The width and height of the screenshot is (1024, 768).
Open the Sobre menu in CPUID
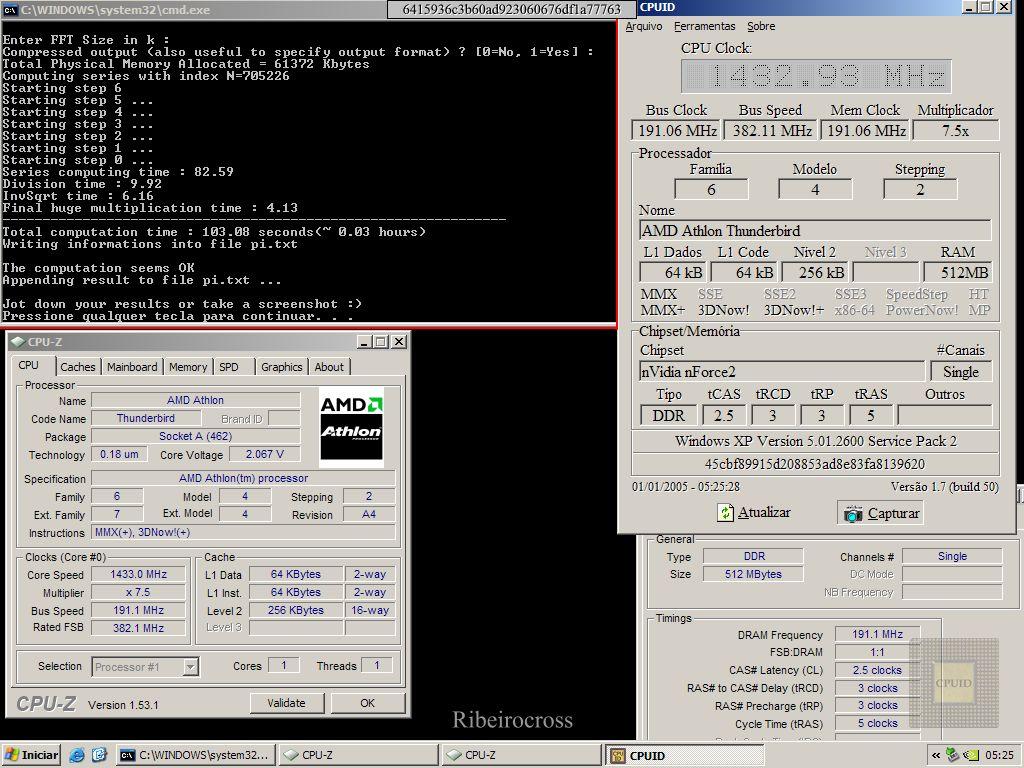coord(761,26)
